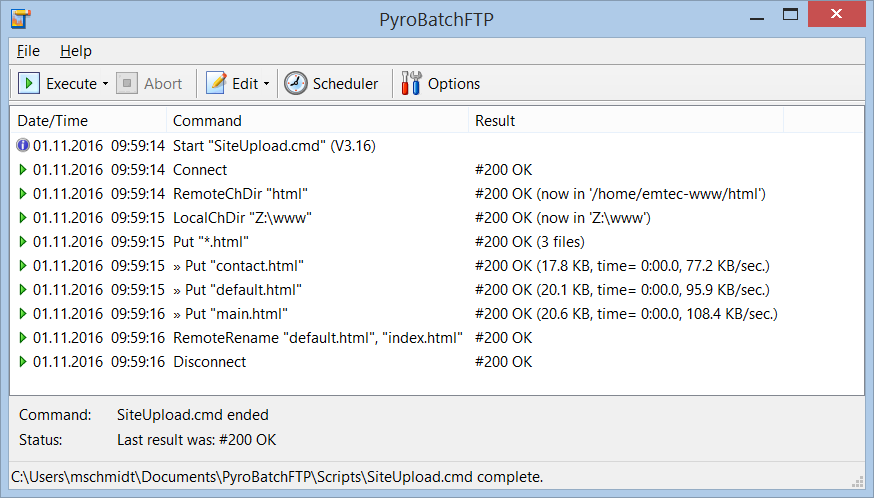
Task: Expand the Execute dropdown arrow
Action: point(105,84)
